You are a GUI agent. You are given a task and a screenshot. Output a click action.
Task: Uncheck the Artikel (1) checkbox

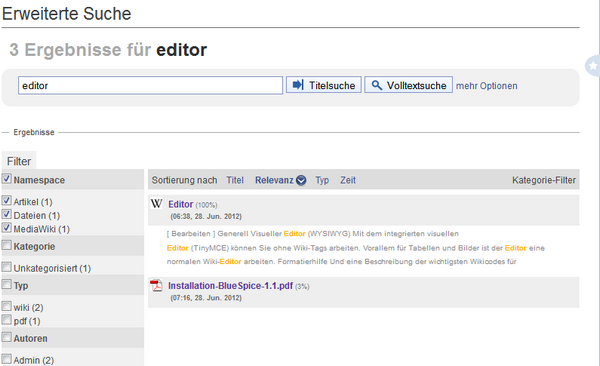7,200
